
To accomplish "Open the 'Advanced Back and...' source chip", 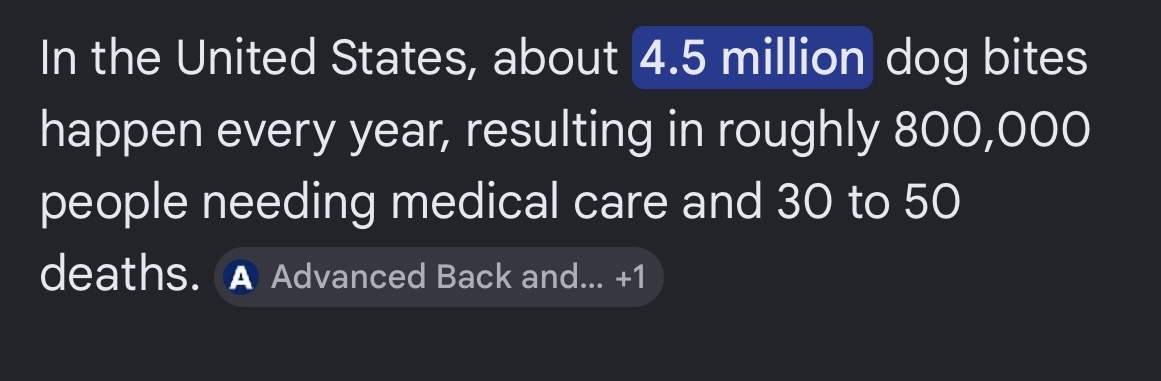I will 438,277.
